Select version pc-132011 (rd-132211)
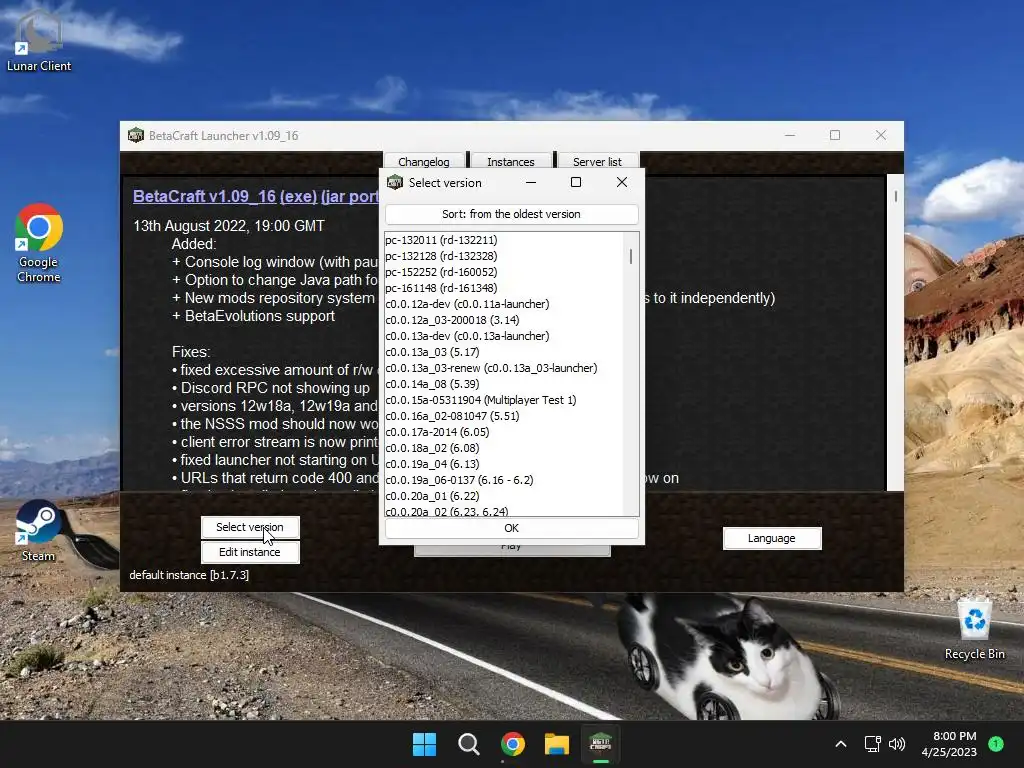Viewport: 1024px width, 768px height. [x=504, y=240]
